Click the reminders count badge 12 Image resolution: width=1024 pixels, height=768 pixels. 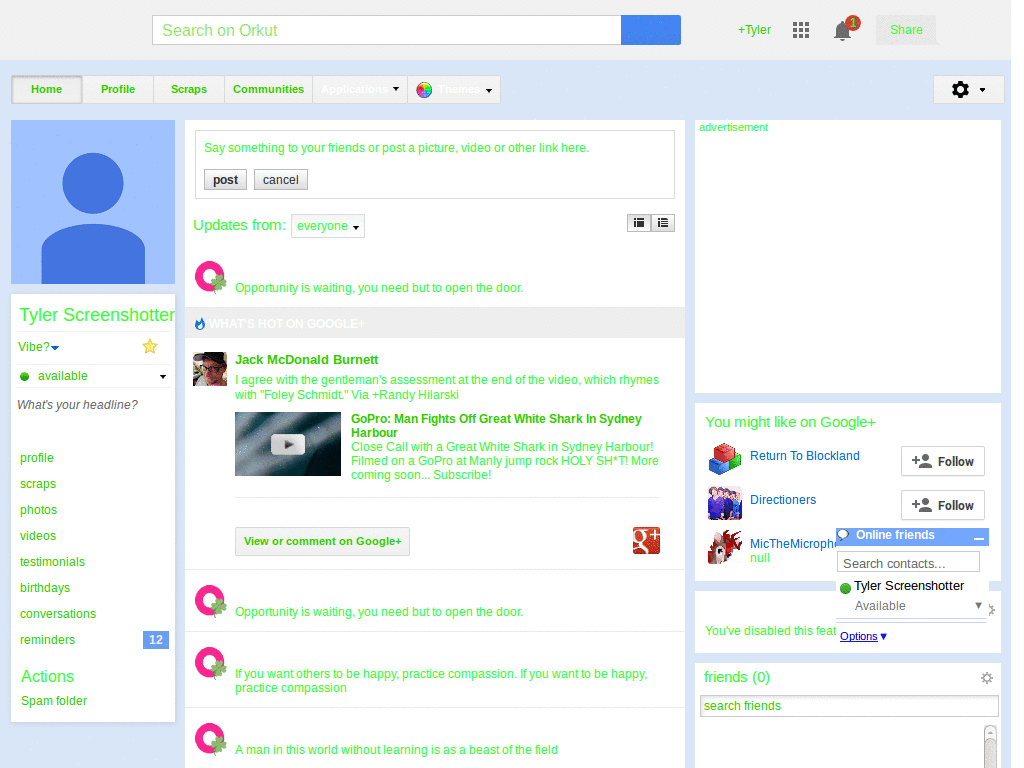coord(155,640)
